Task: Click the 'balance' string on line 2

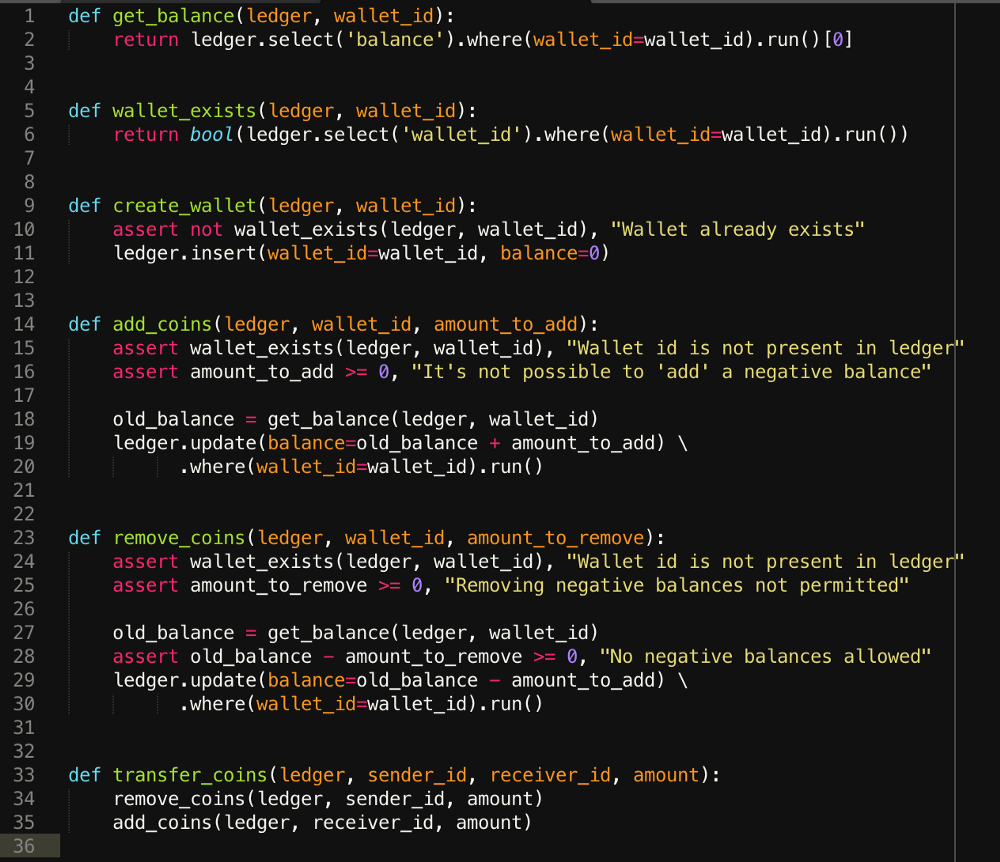Action: (x=395, y=40)
